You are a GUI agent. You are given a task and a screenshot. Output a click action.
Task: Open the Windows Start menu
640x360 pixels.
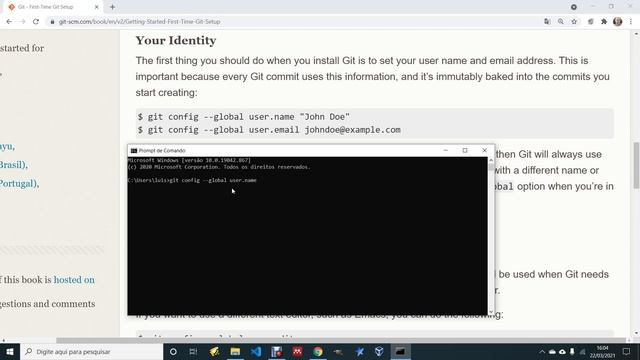click(x=10, y=351)
